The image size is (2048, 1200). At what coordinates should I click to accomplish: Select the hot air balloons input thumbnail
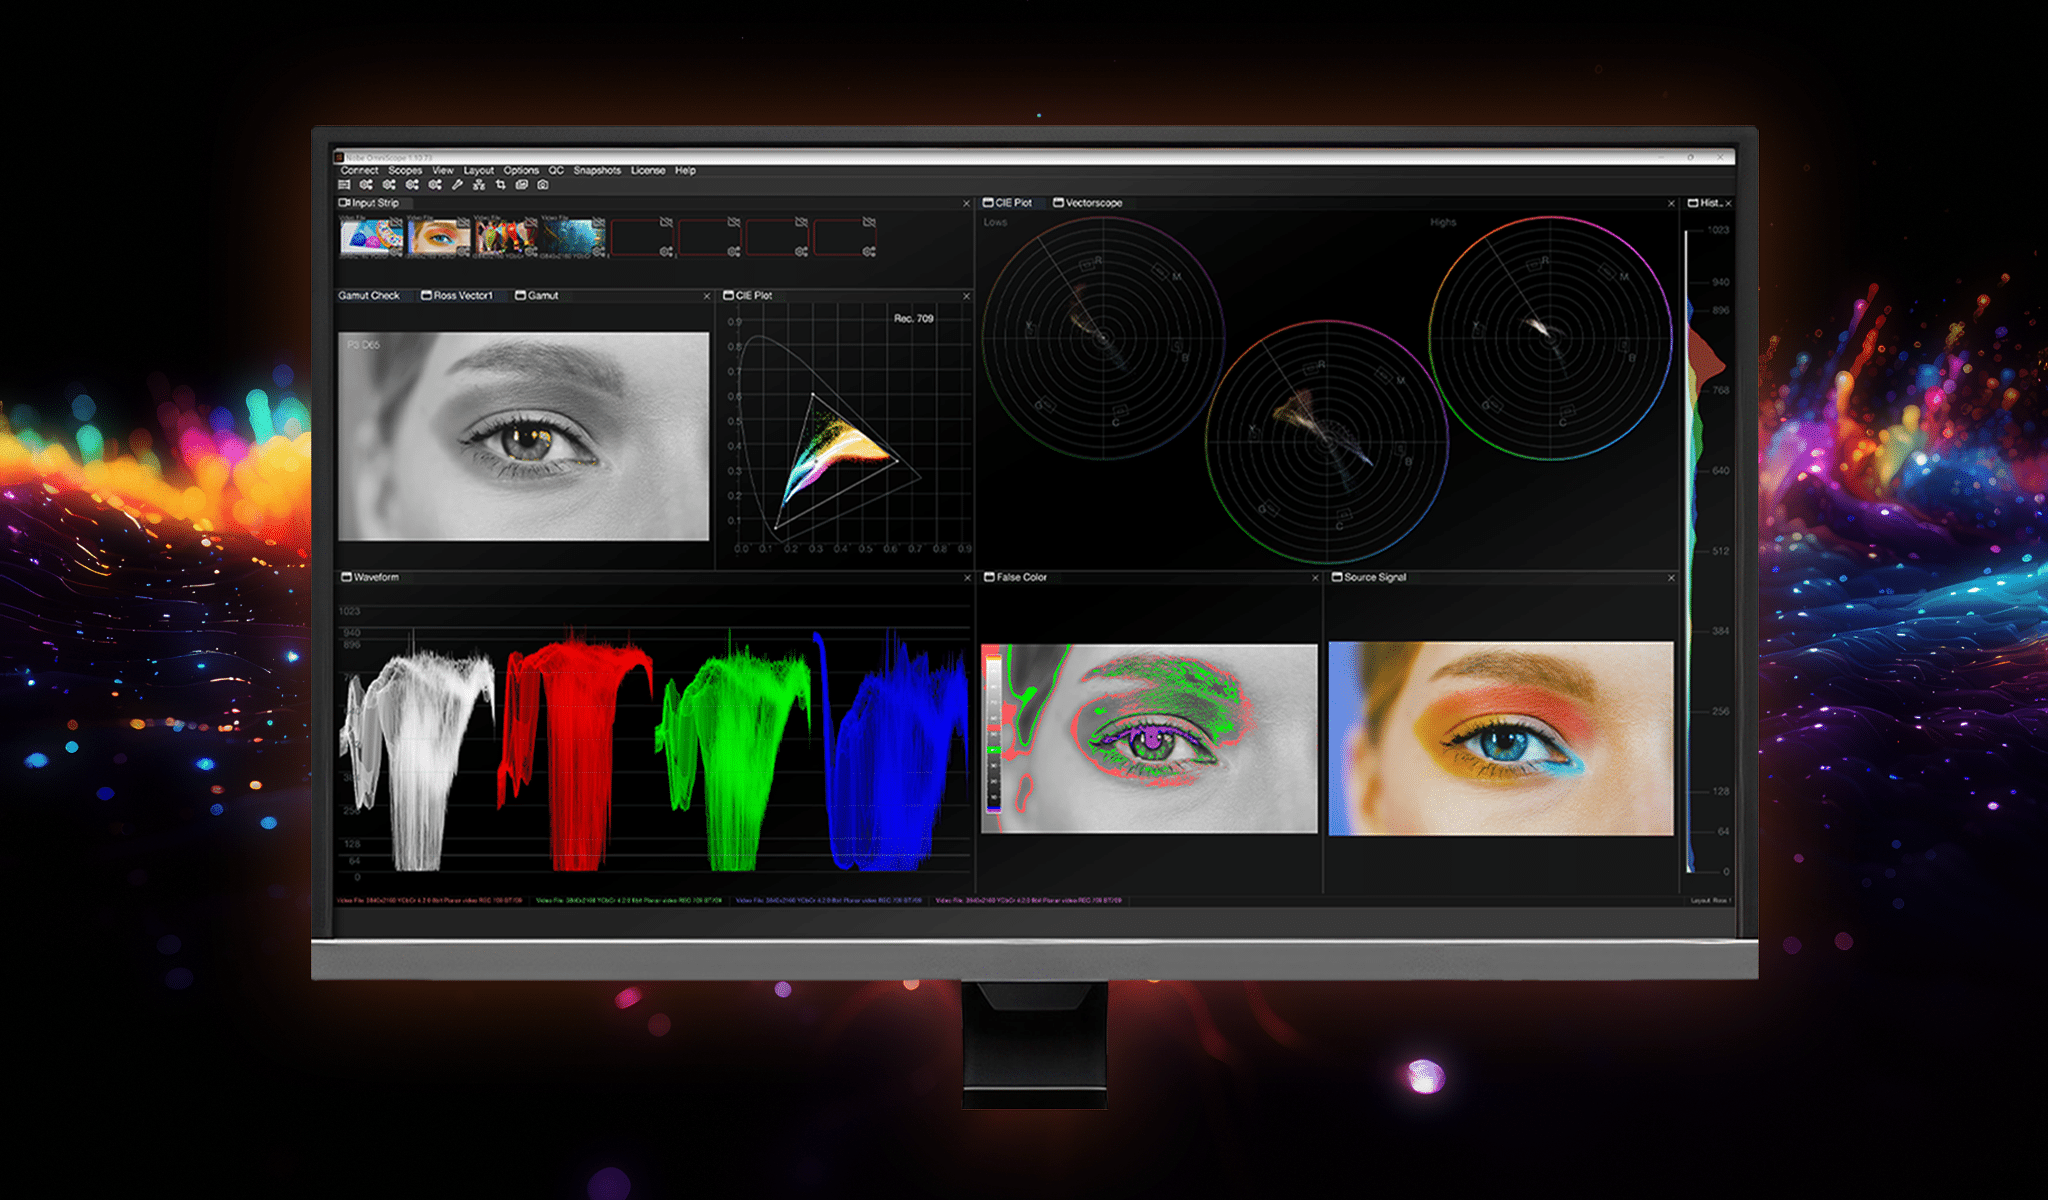point(506,238)
